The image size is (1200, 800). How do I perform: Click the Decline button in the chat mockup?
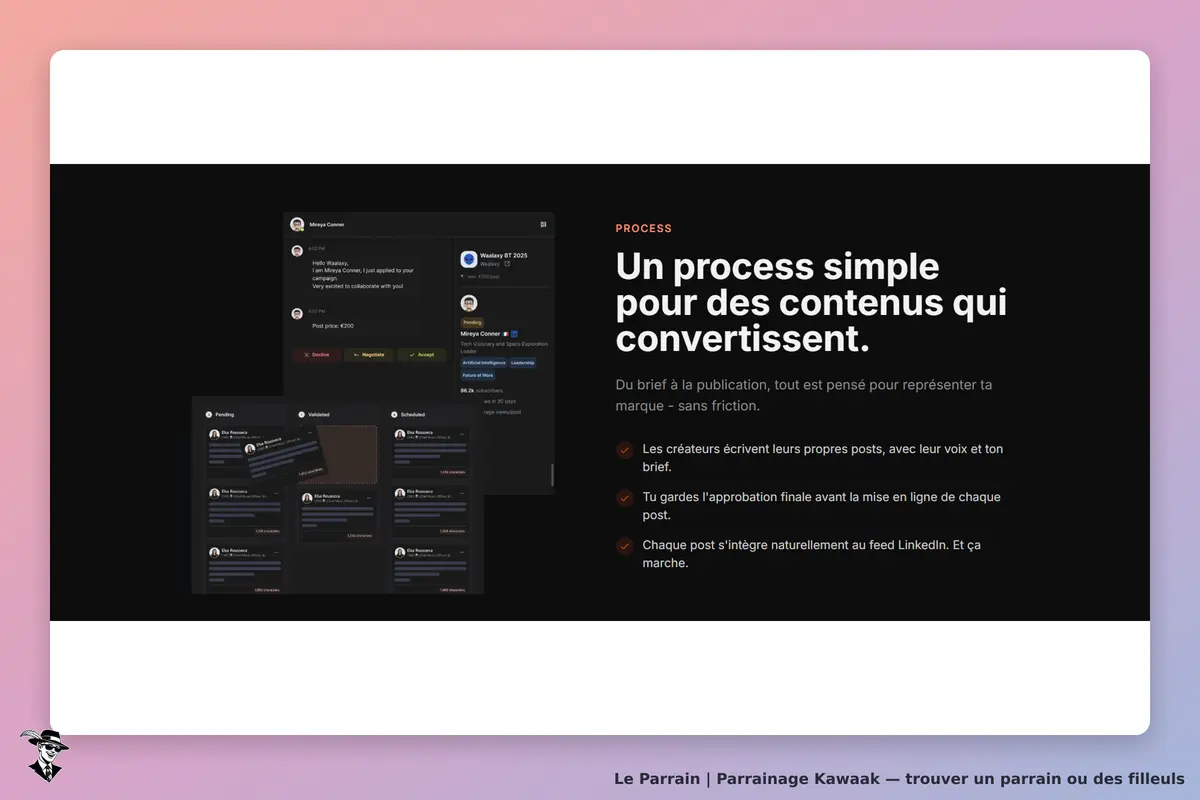click(x=316, y=354)
